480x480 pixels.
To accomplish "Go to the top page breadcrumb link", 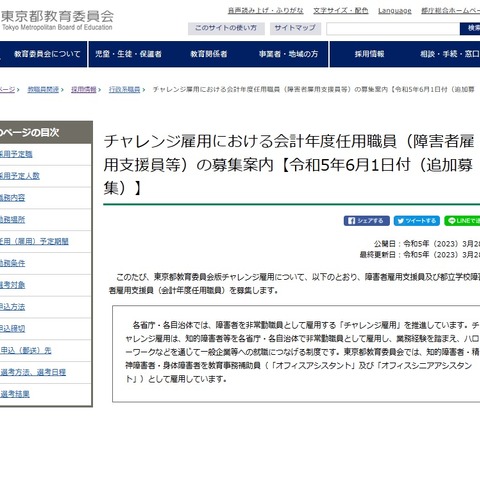I will (x=7, y=89).
